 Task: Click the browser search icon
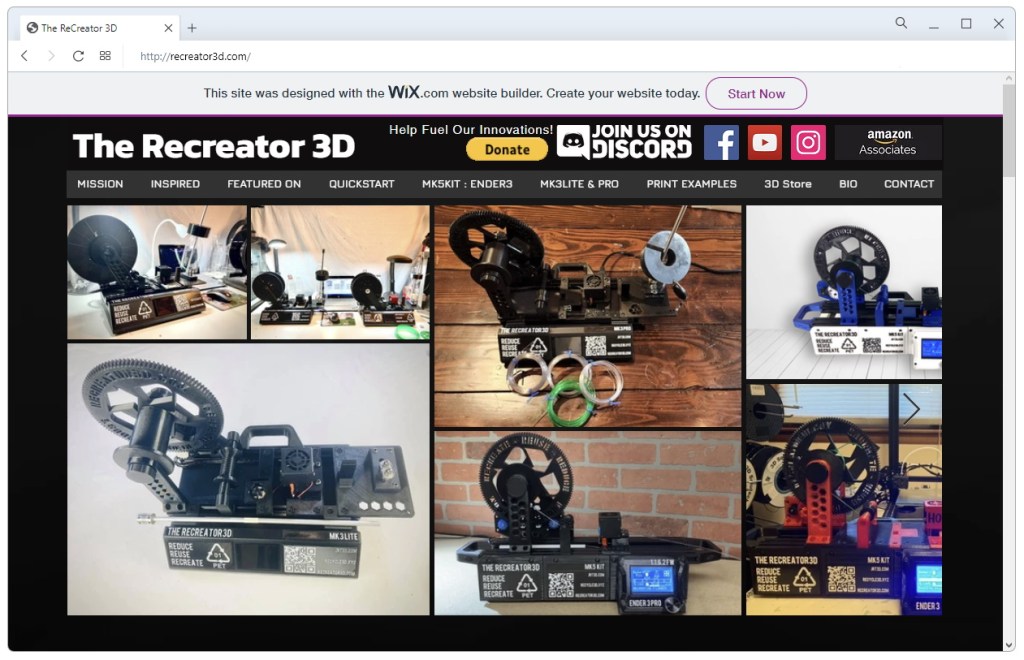899,22
